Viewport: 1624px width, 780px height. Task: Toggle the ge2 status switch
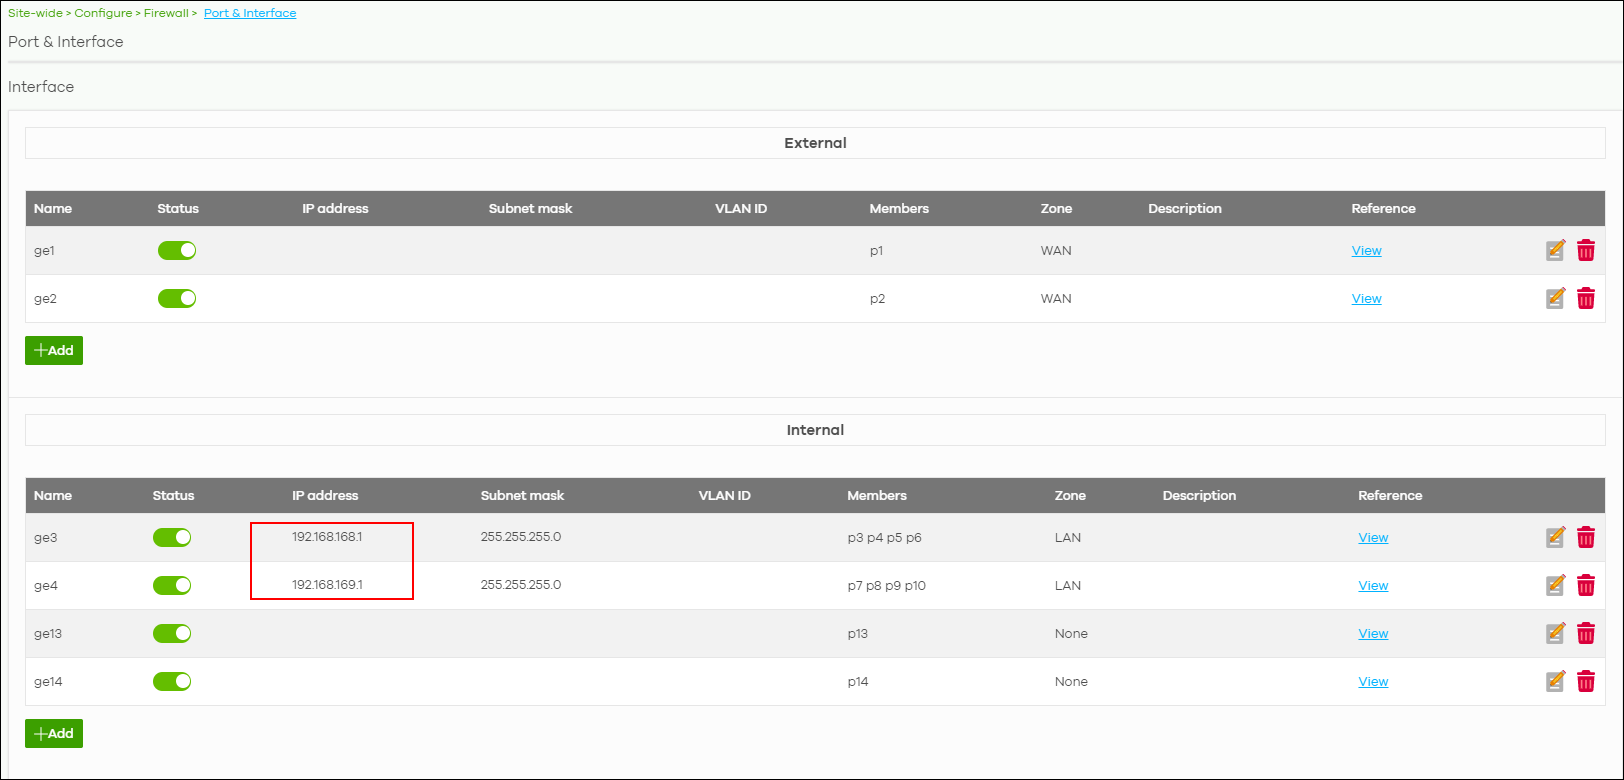[177, 298]
